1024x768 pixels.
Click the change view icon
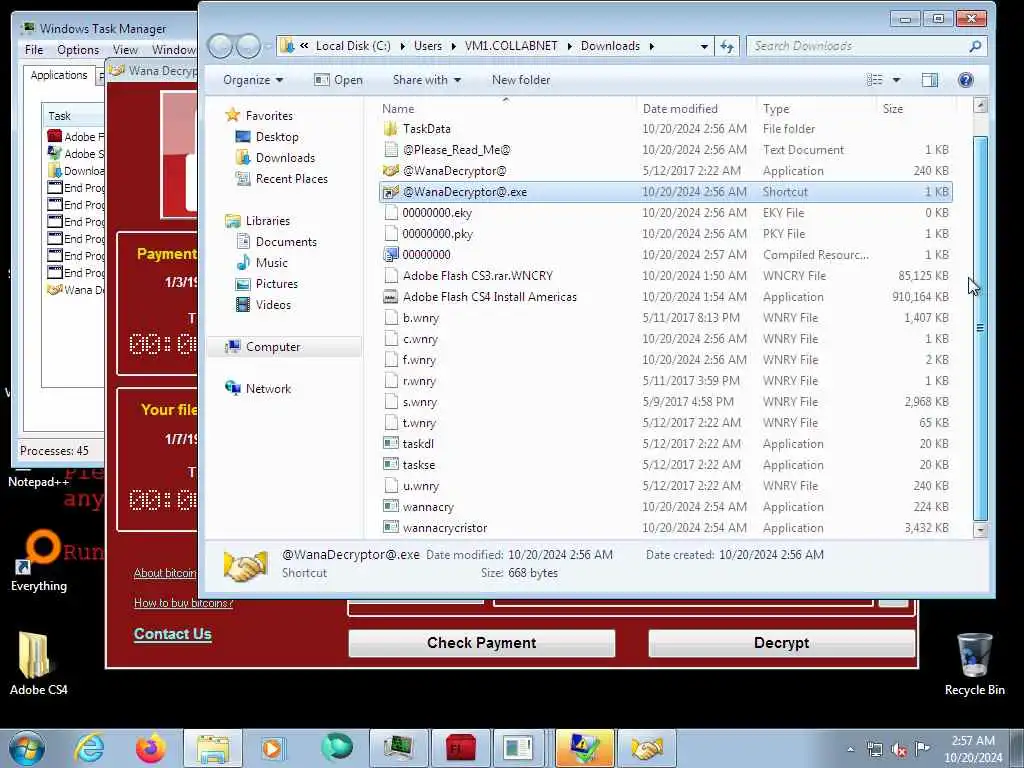coord(874,80)
